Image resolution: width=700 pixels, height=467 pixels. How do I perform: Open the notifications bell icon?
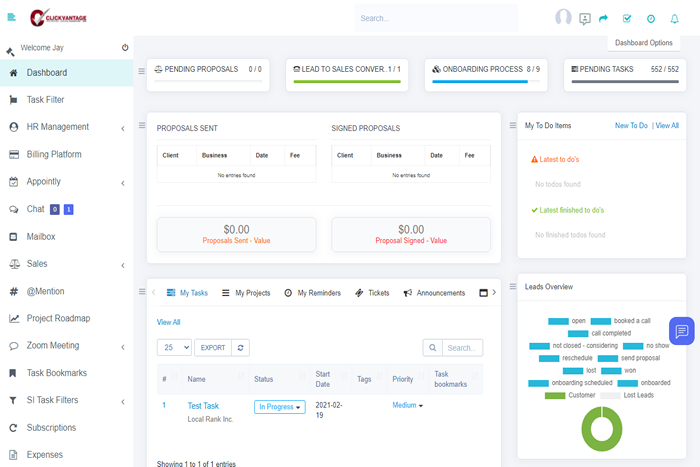point(675,18)
